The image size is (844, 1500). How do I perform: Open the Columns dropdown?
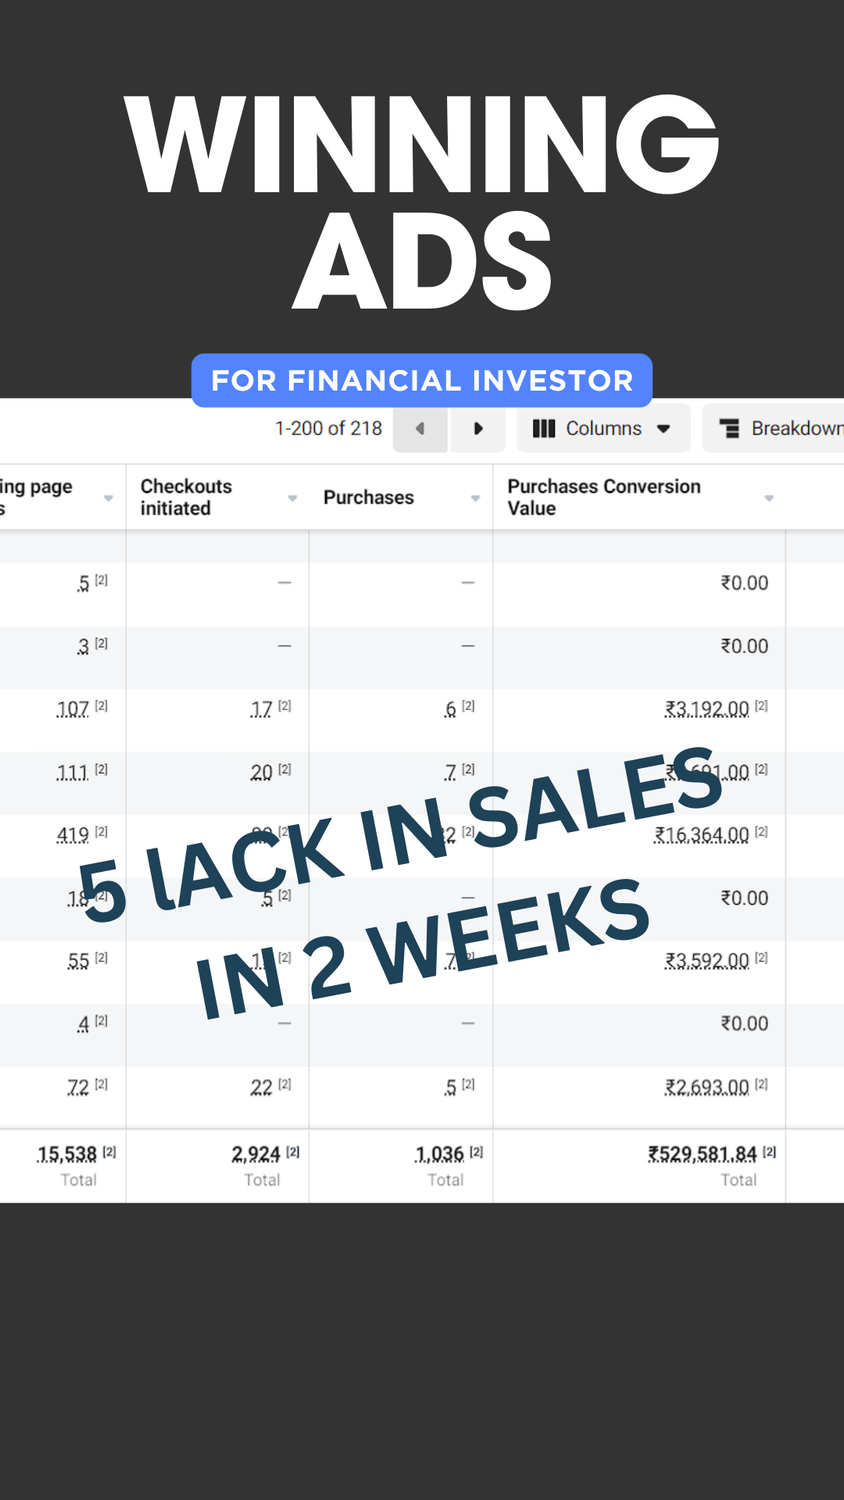pos(603,428)
